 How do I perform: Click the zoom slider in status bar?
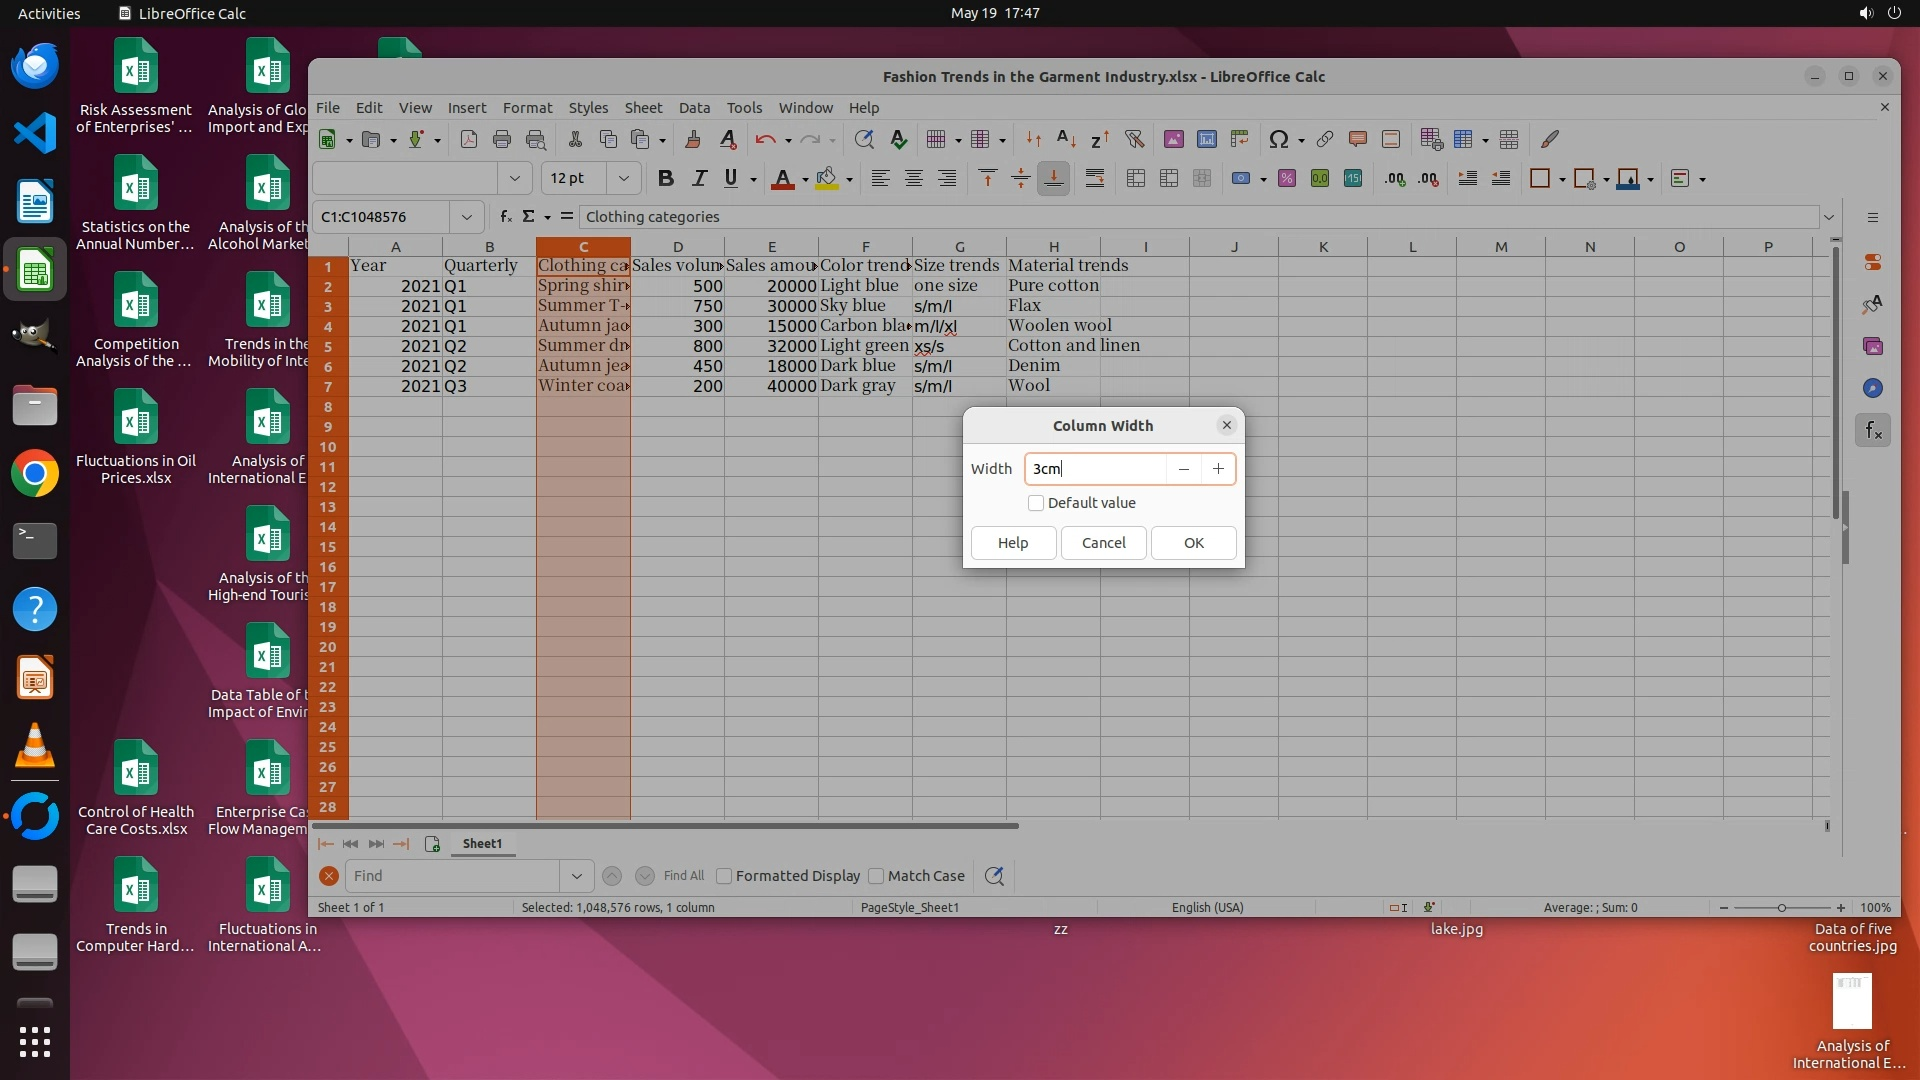coord(1781,908)
